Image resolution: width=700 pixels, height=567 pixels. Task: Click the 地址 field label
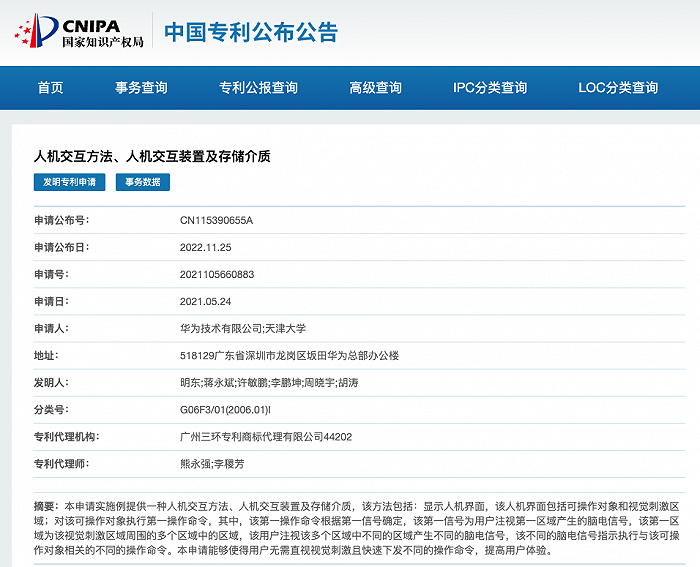46,356
